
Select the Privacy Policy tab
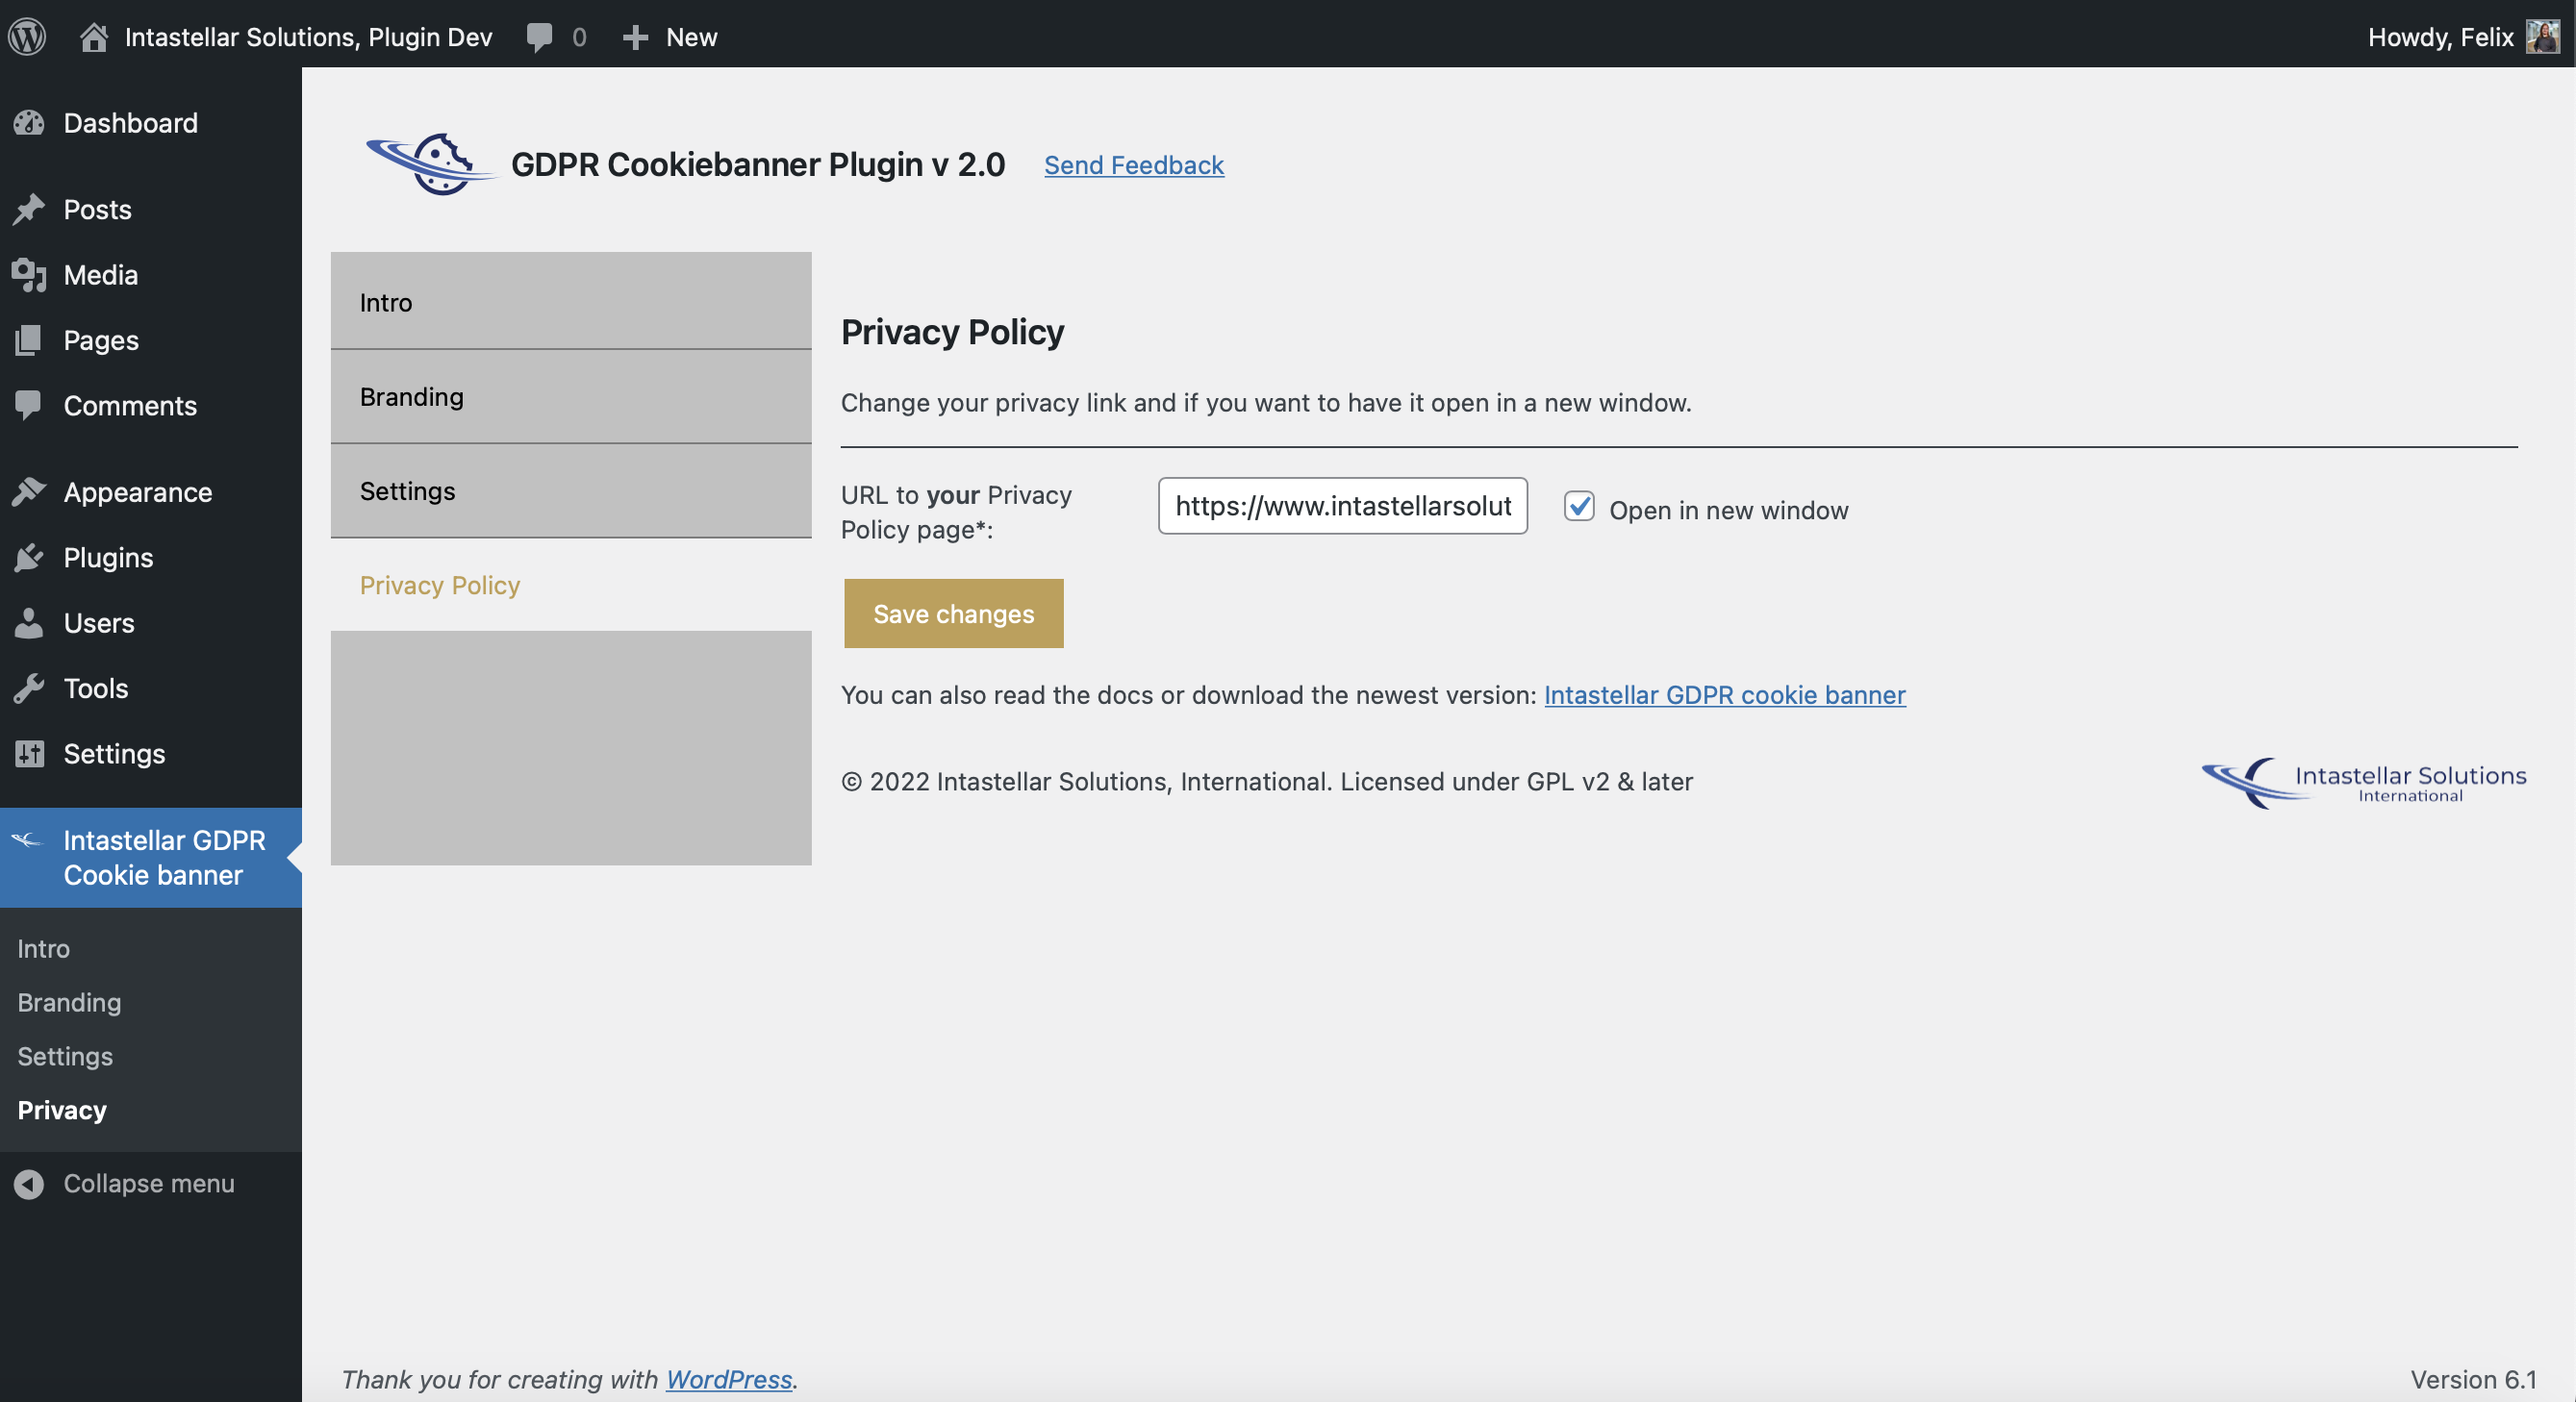pyautogui.click(x=439, y=584)
